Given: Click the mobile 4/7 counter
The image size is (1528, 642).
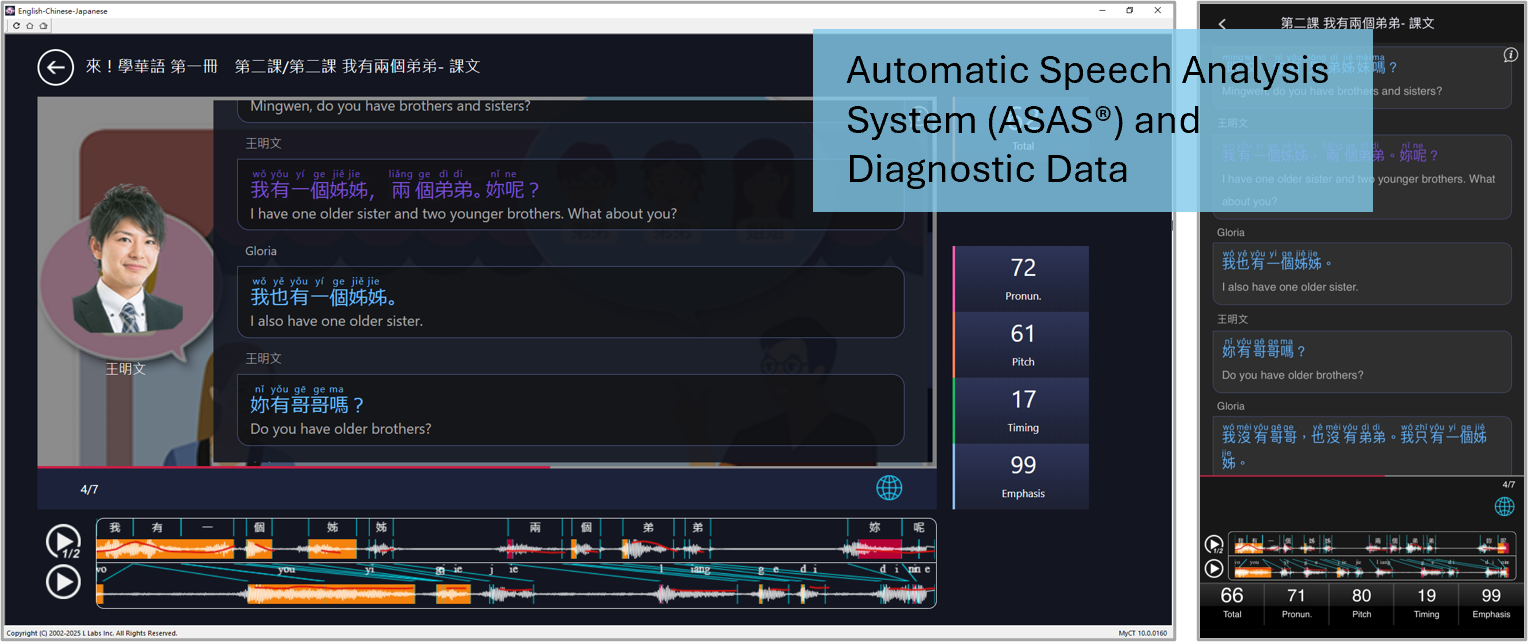Looking at the screenshot, I should (1508, 485).
